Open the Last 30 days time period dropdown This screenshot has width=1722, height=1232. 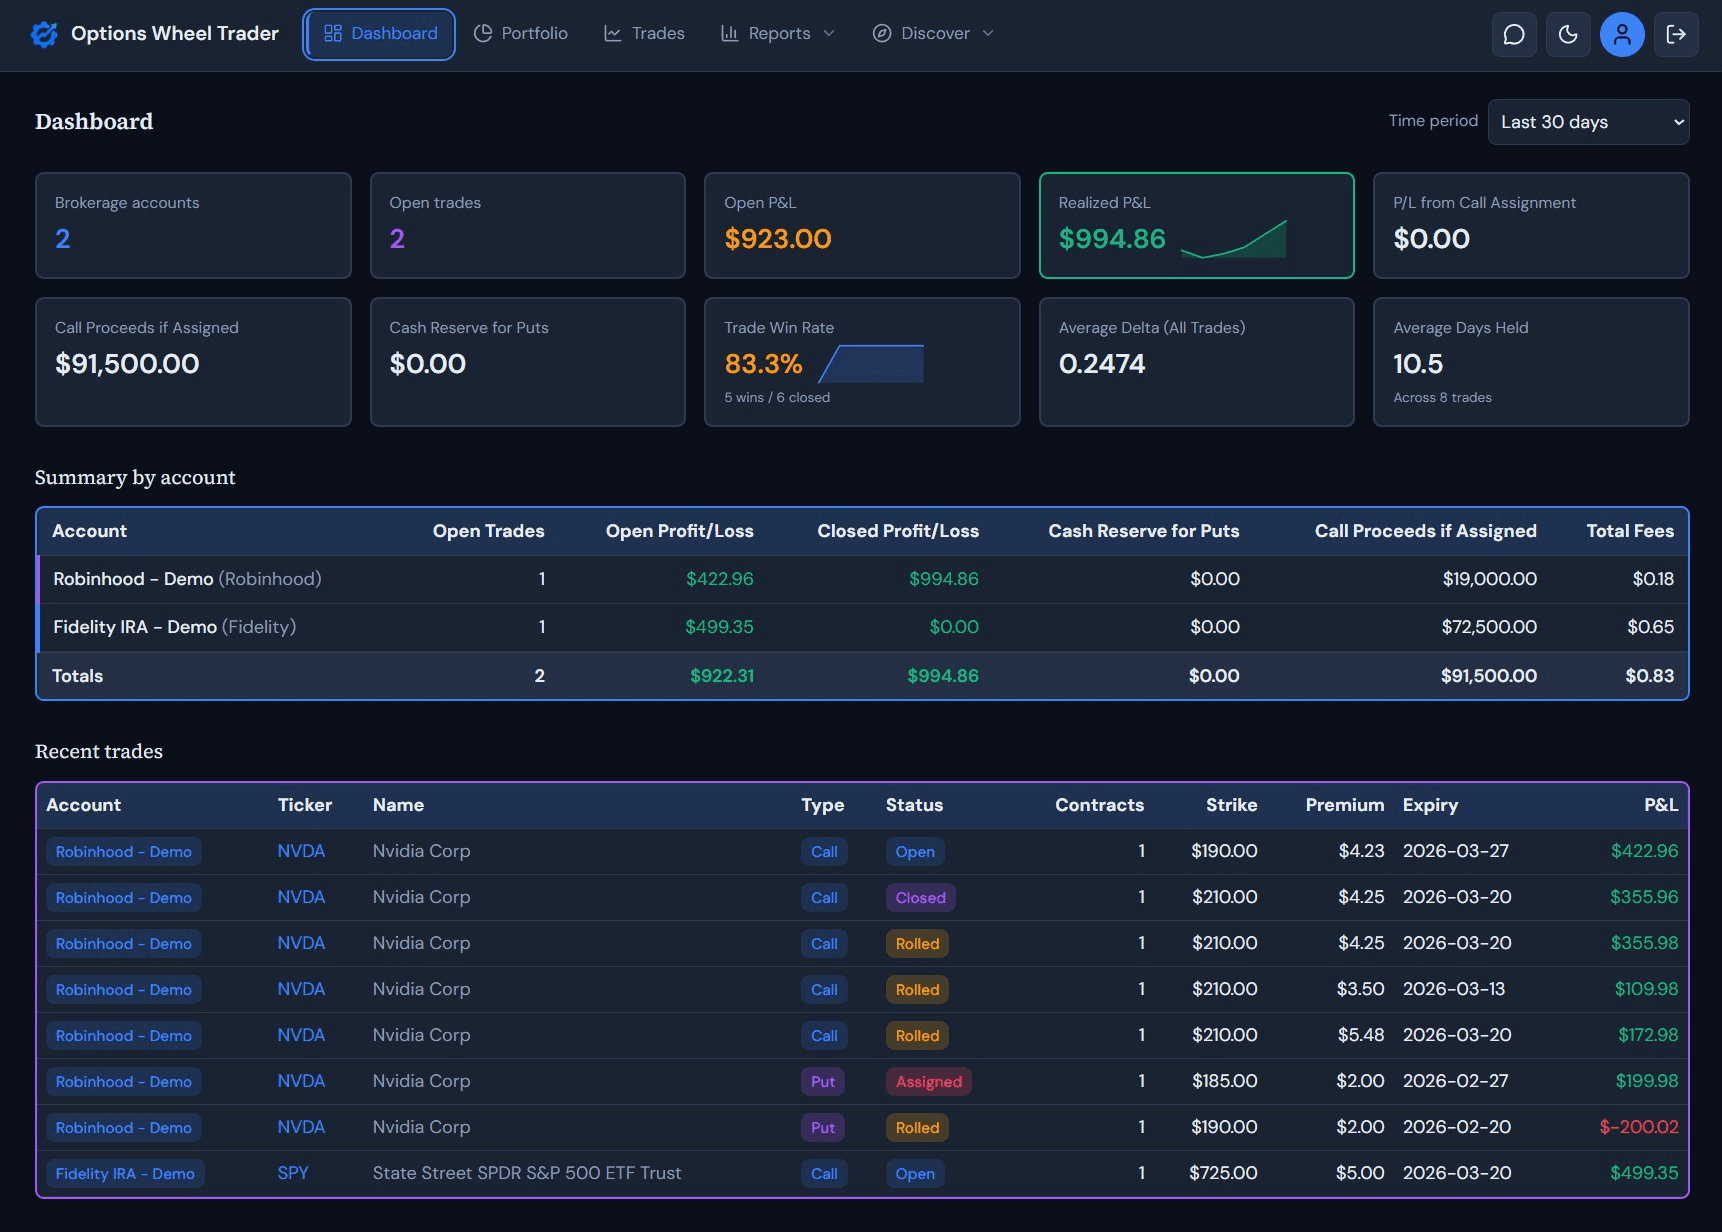click(1588, 122)
